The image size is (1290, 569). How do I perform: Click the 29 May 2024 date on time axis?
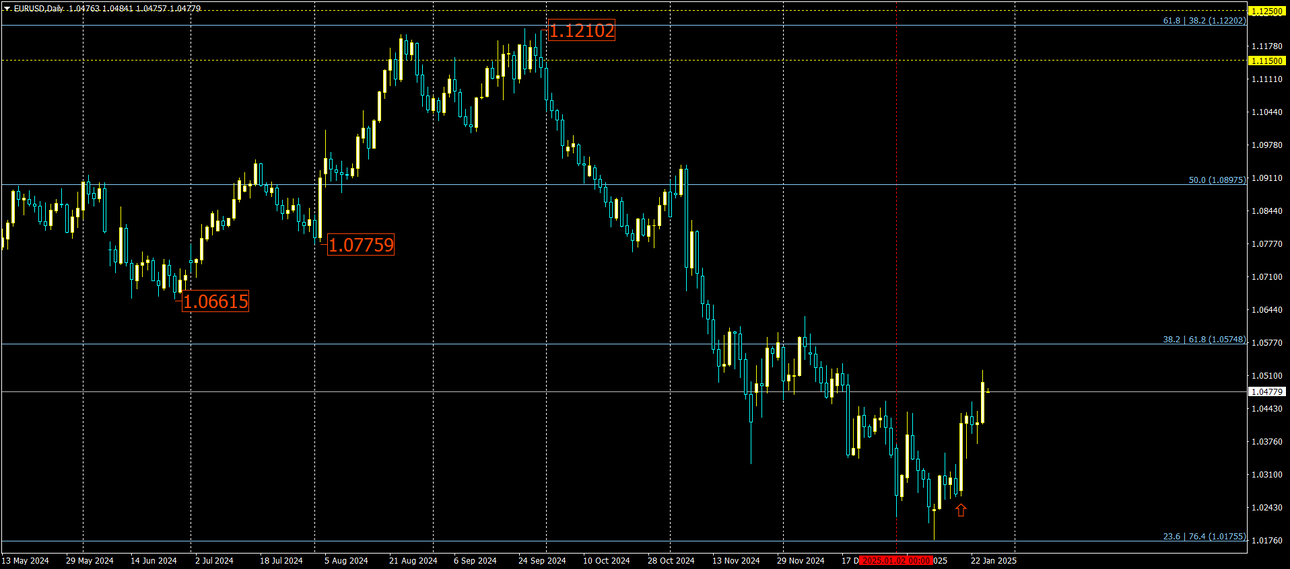[x=90, y=560]
